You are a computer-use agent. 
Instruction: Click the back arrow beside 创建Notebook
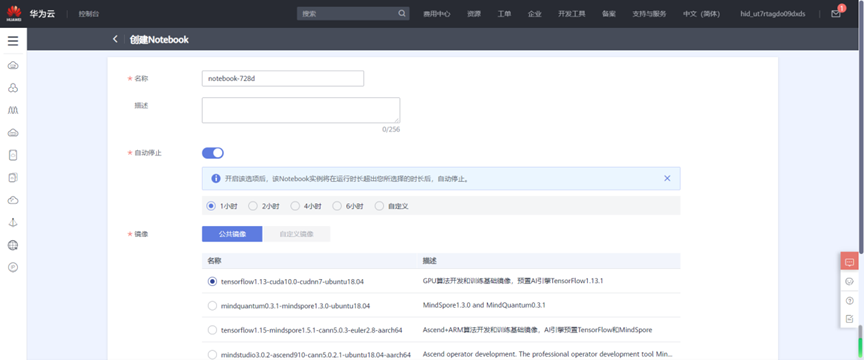click(x=115, y=39)
